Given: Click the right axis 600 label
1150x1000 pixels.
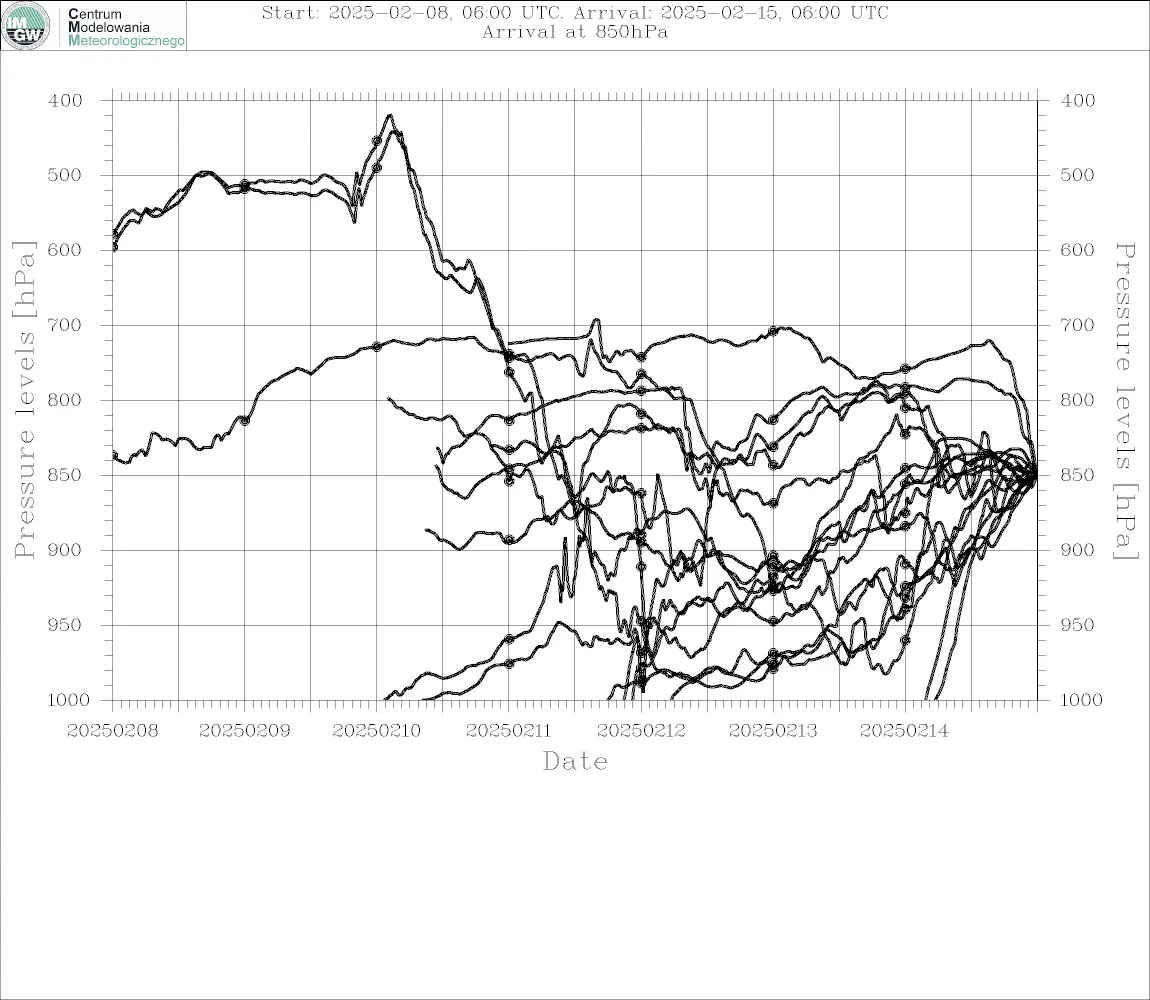Looking at the screenshot, I should point(1078,250).
